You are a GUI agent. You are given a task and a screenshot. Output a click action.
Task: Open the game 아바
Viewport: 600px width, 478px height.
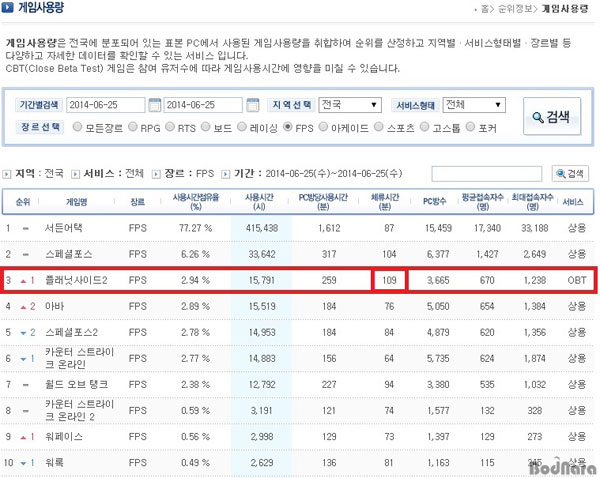pos(54,306)
